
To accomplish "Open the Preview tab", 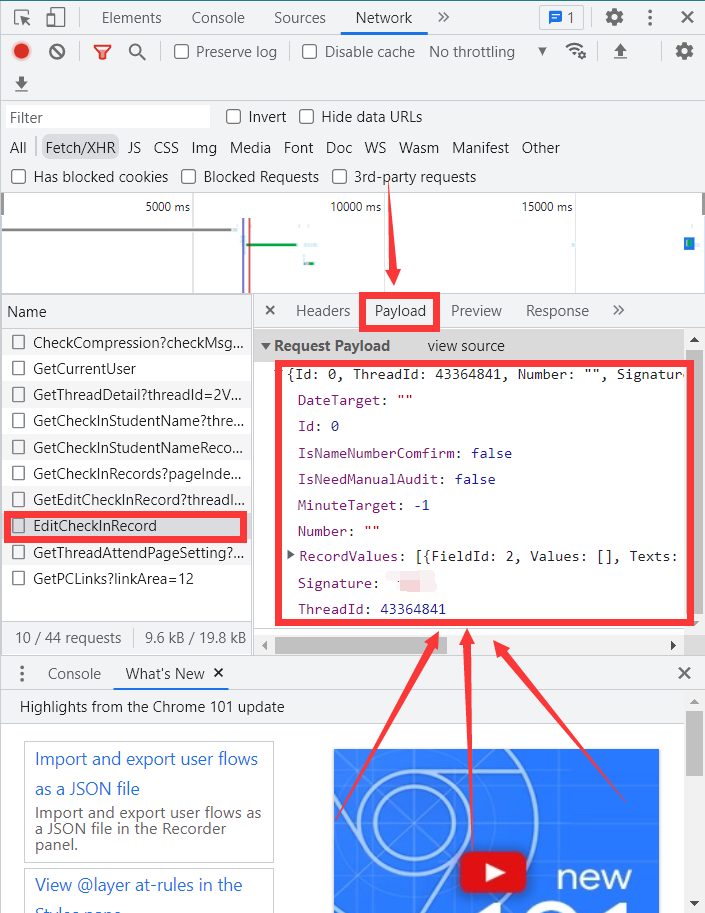I will [x=476, y=310].
